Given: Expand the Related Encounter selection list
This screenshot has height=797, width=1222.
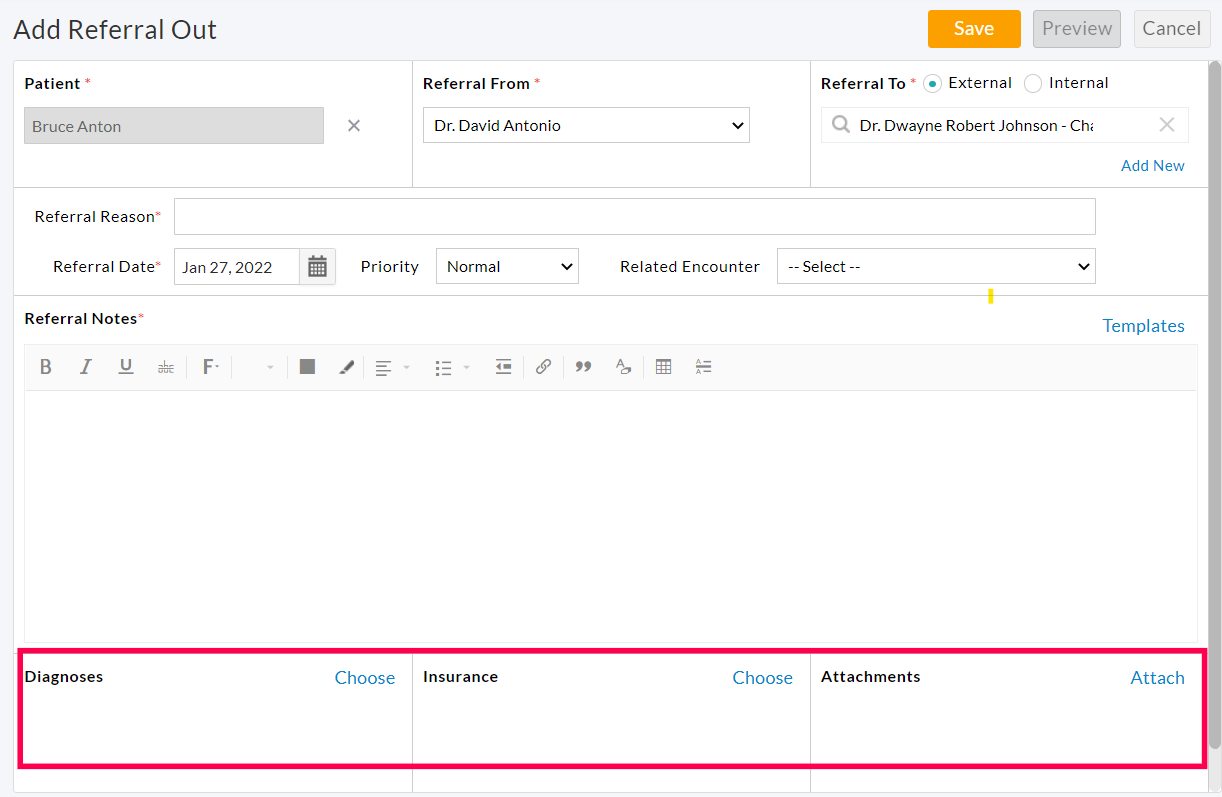Looking at the screenshot, I should 936,266.
